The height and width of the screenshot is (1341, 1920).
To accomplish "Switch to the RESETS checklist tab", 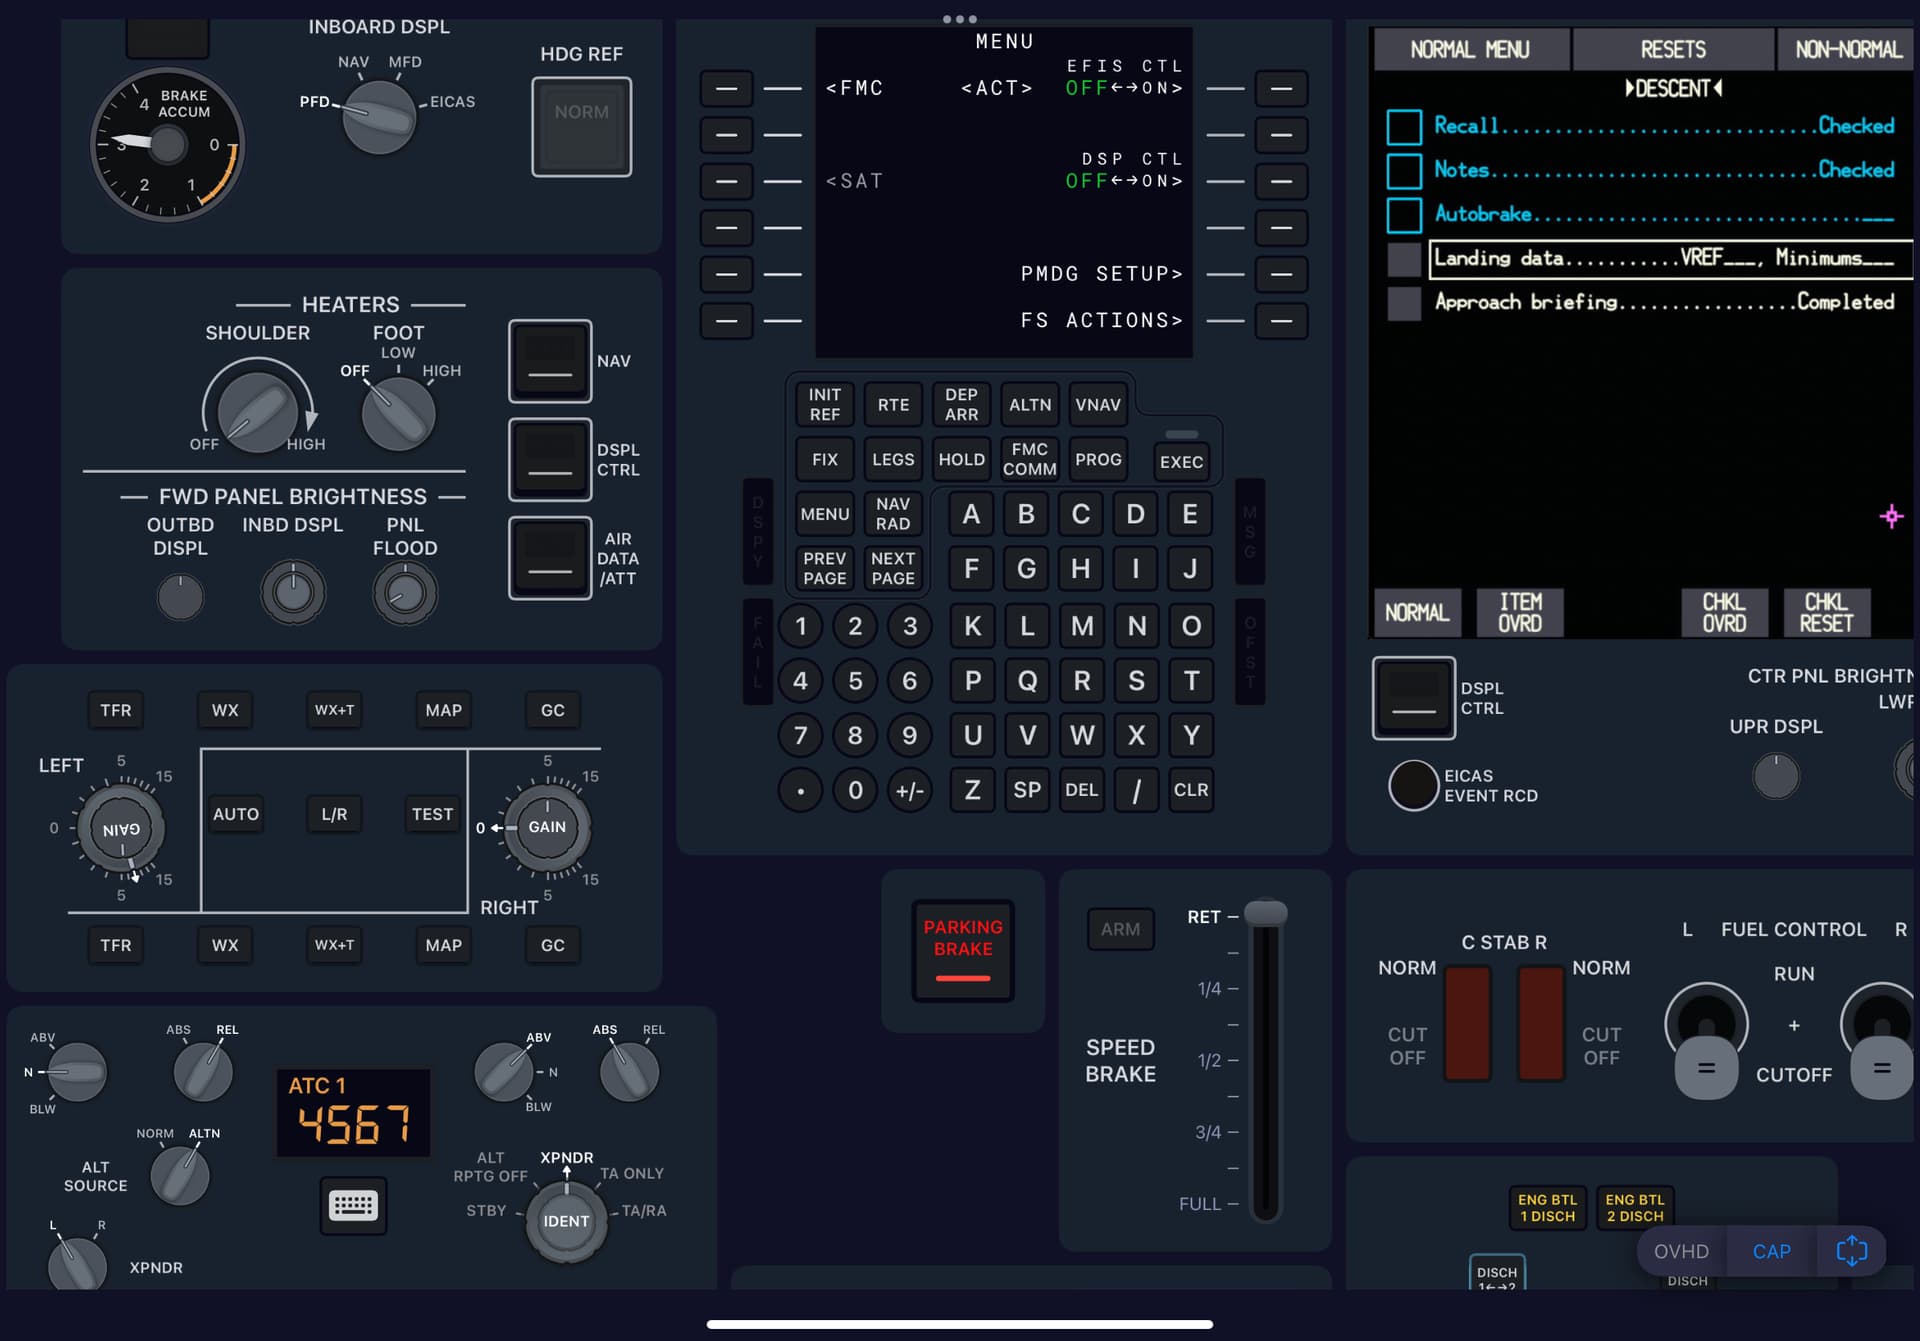I will (x=1673, y=49).
